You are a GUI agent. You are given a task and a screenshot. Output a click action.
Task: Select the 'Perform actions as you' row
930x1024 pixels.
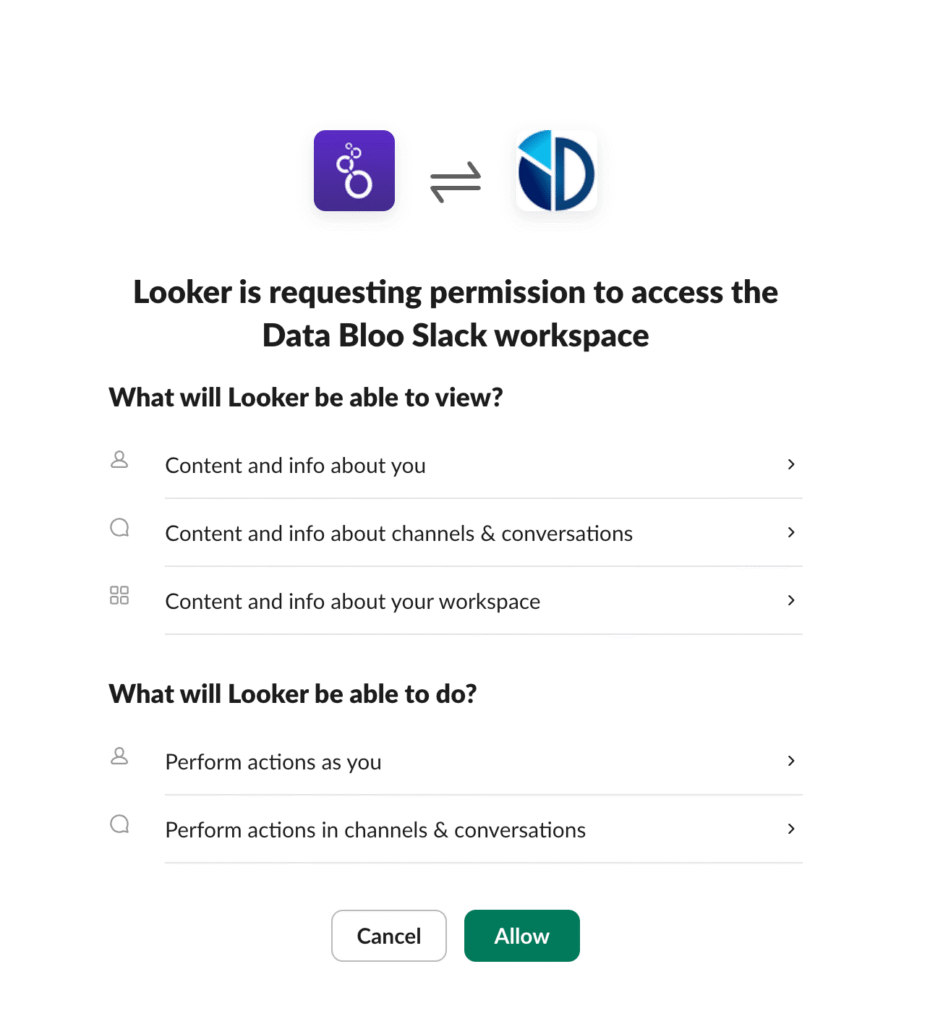[273, 762]
